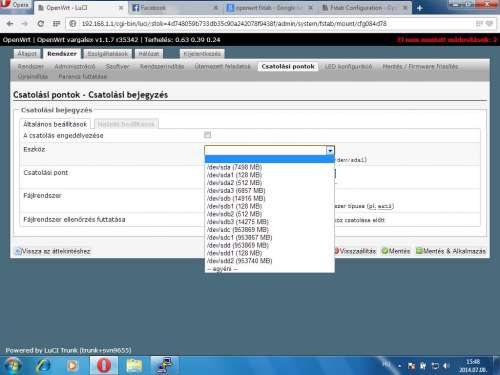The image size is (500, 375).
Task: Switch to the Facebook browser tab
Action: pos(174,8)
